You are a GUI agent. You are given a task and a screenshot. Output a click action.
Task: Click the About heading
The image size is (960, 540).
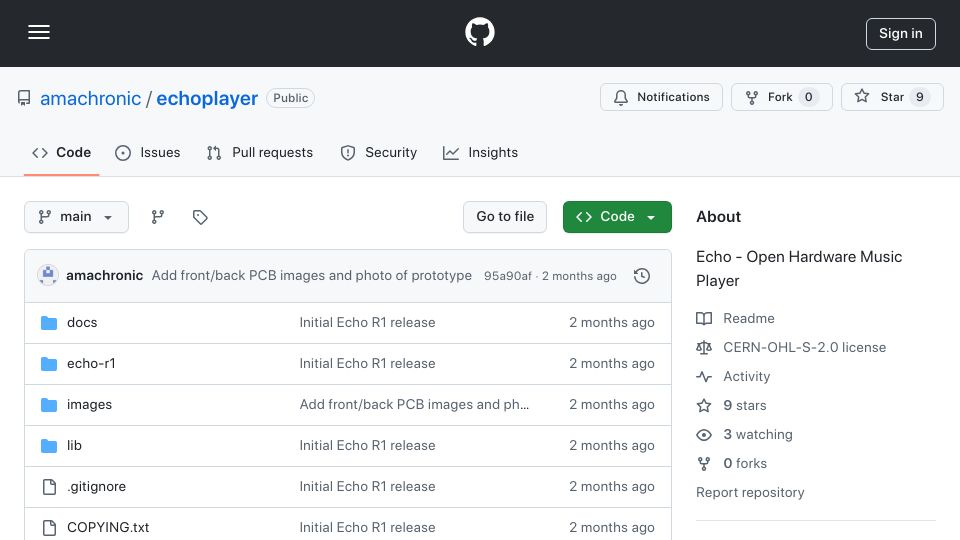[x=718, y=217]
